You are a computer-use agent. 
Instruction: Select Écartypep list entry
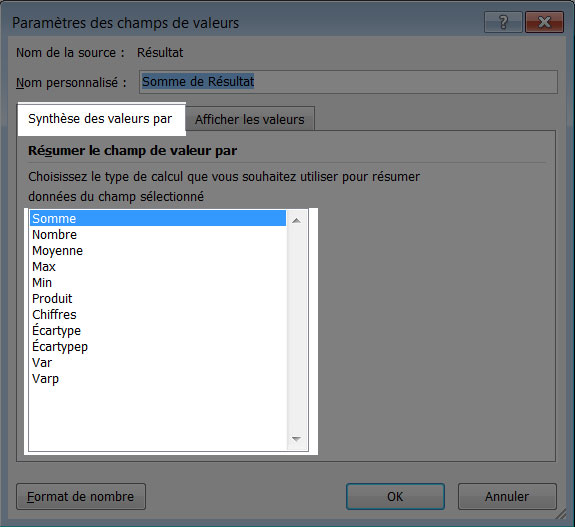[x=158, y=347]
